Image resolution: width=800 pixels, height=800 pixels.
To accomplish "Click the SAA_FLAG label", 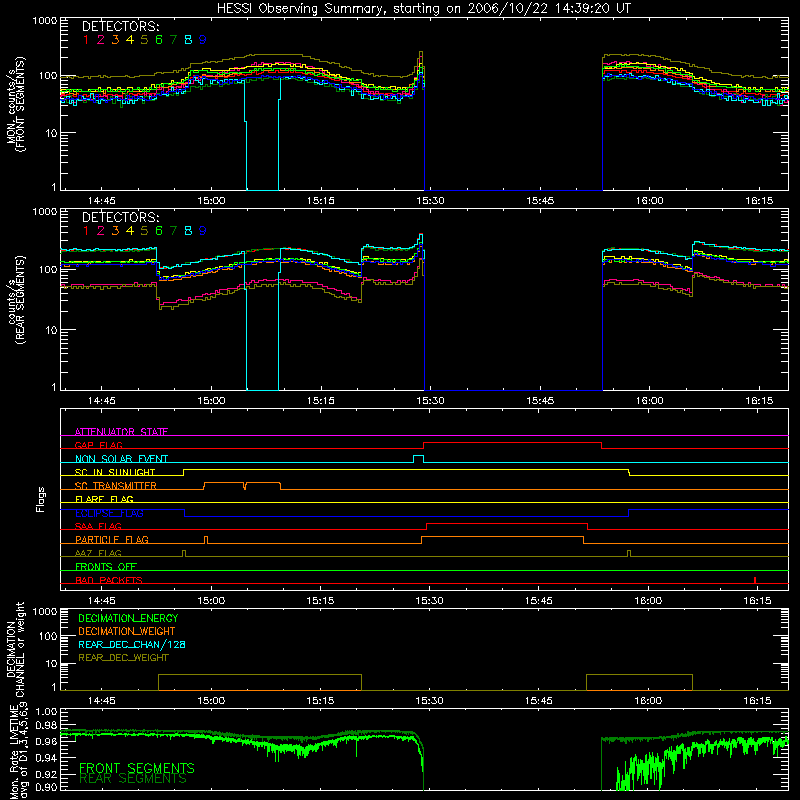I will (x=98, y=526).
